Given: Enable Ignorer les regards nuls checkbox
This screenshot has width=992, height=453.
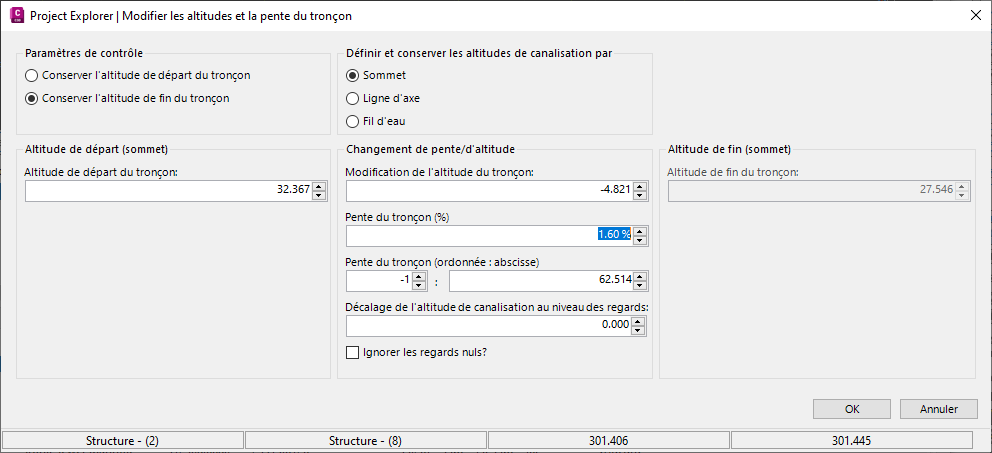Looking at the screenshot, I should pos(352,352).
